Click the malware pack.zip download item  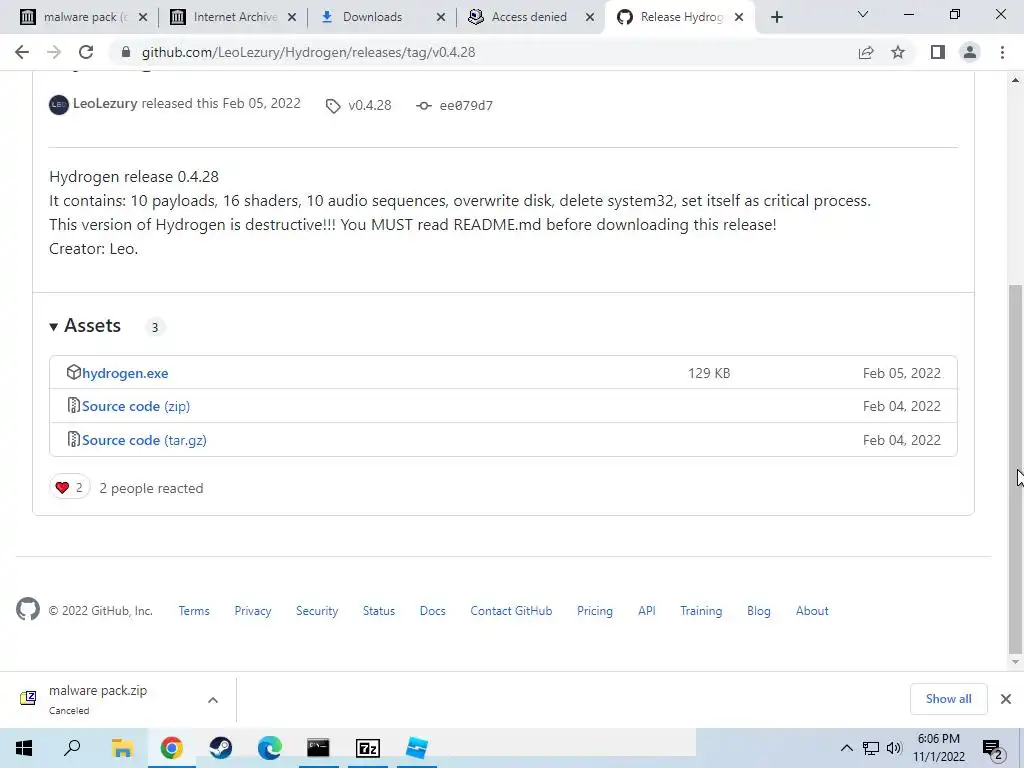pos(98,699)
